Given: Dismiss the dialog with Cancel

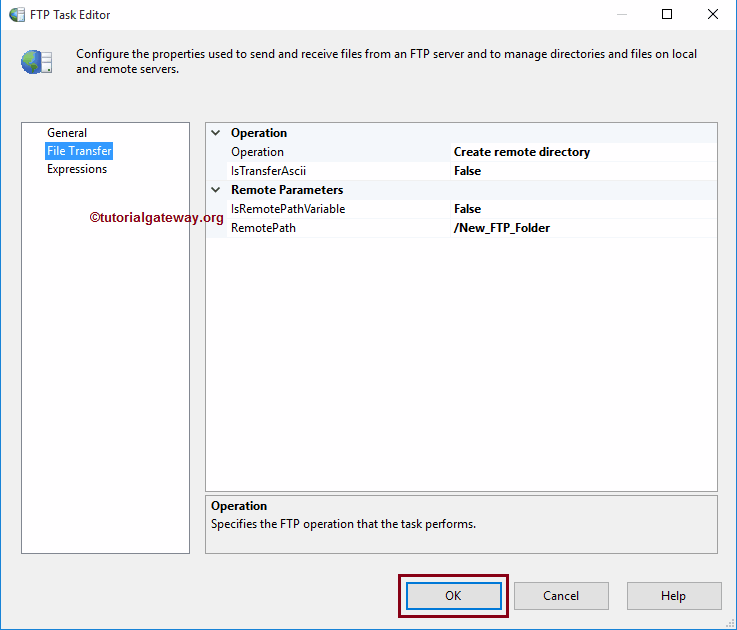Looking at the screenshot, I should [561, 596].
